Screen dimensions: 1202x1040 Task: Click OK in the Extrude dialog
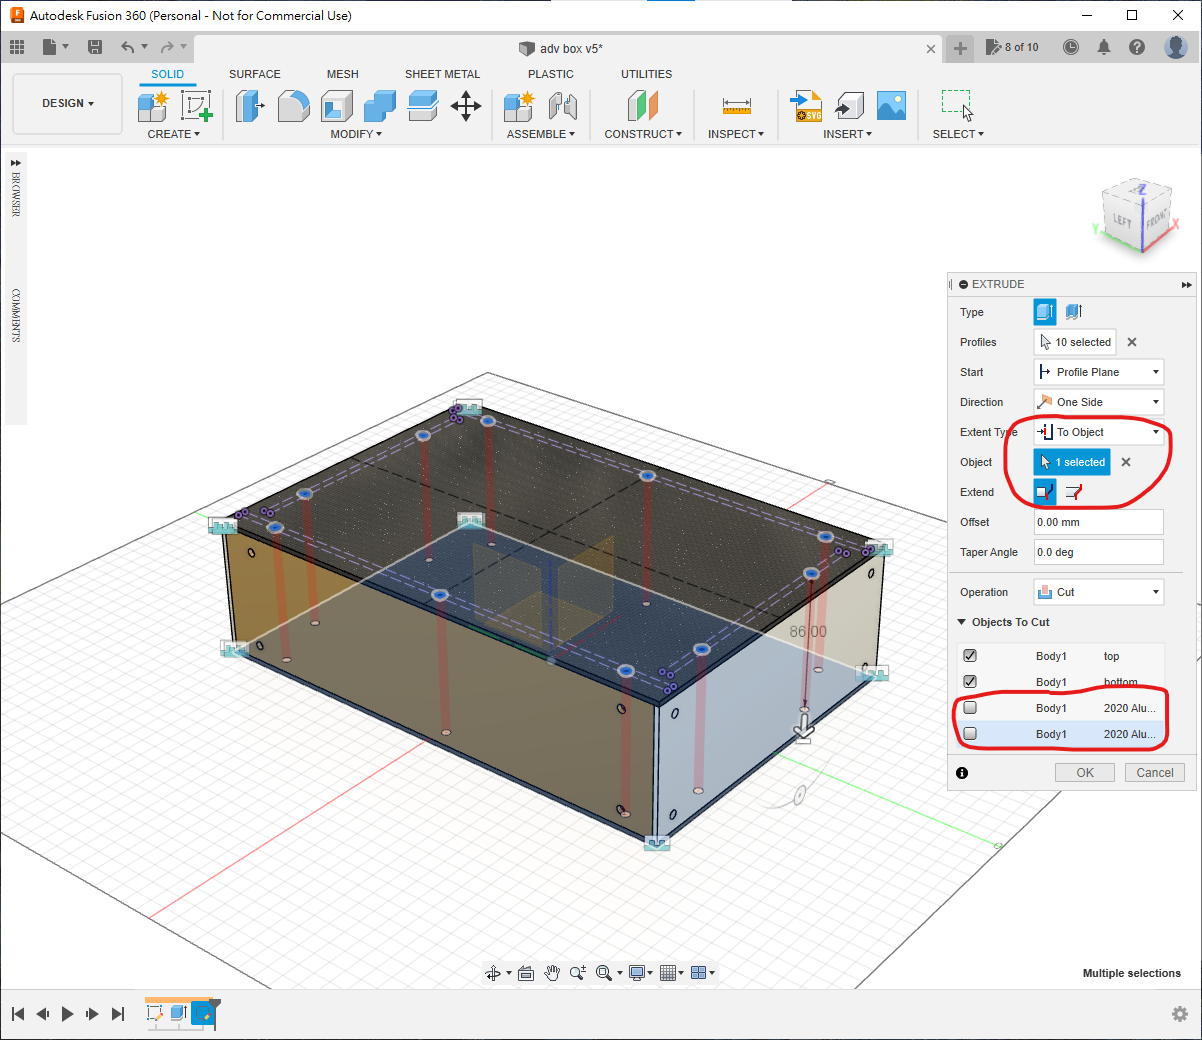pos(1085,773)
